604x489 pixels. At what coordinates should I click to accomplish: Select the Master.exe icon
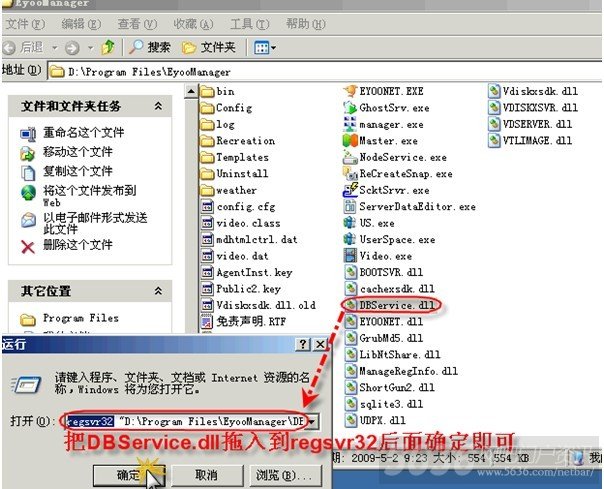(x=350, y=141)
